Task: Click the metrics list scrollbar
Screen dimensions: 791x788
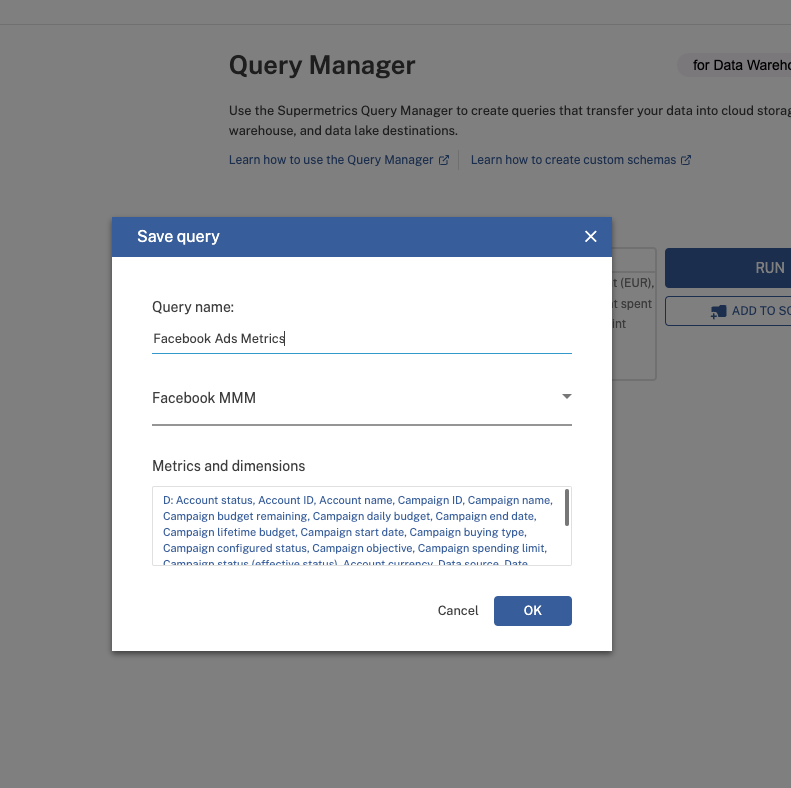Action: click(567, 507)
